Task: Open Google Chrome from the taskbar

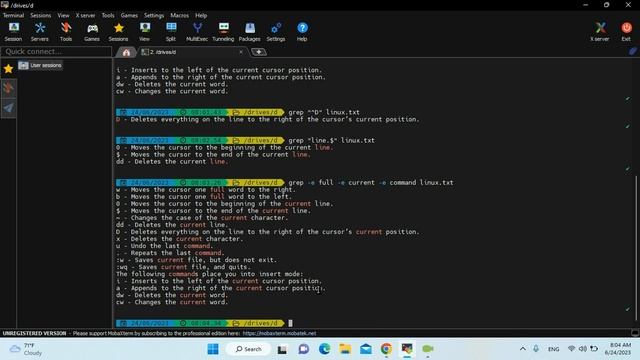Action: [x=386, y=349]
